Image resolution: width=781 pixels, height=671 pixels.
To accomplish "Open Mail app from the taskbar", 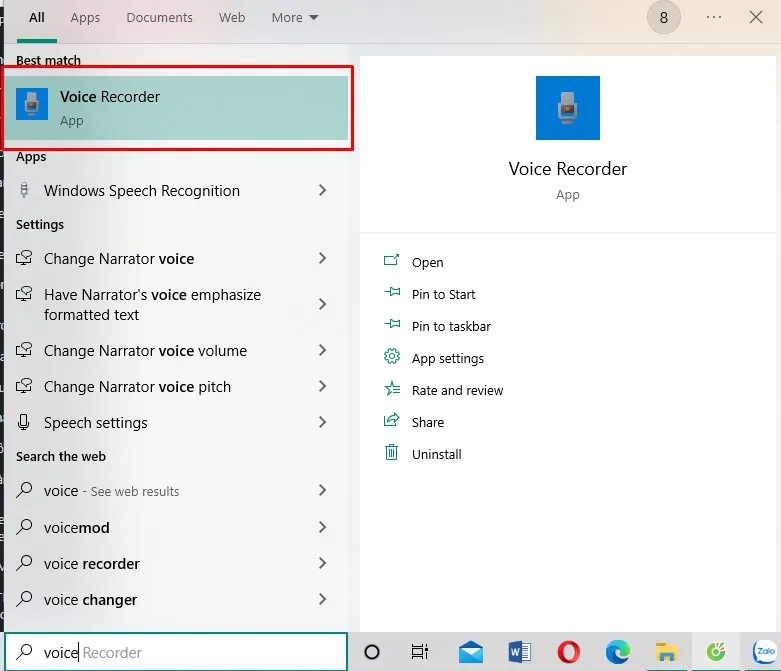I will tap(471, 652).
